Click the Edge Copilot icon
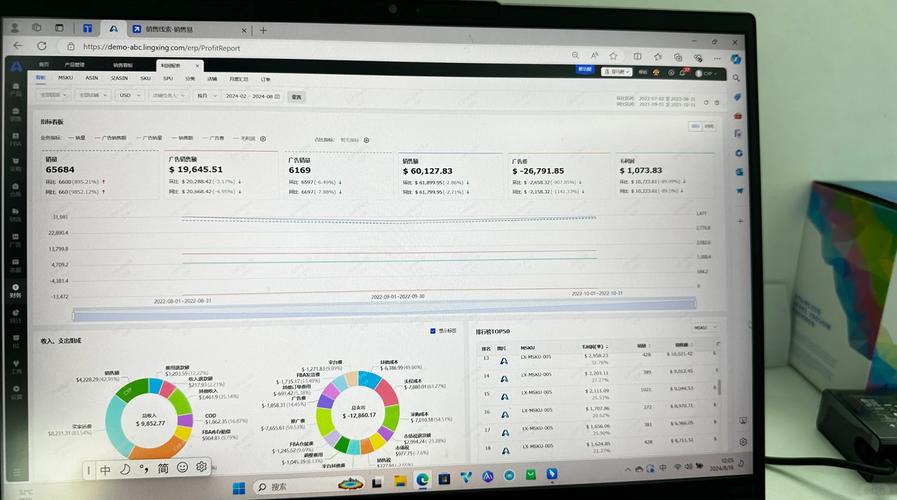 (x=736, y=58)
